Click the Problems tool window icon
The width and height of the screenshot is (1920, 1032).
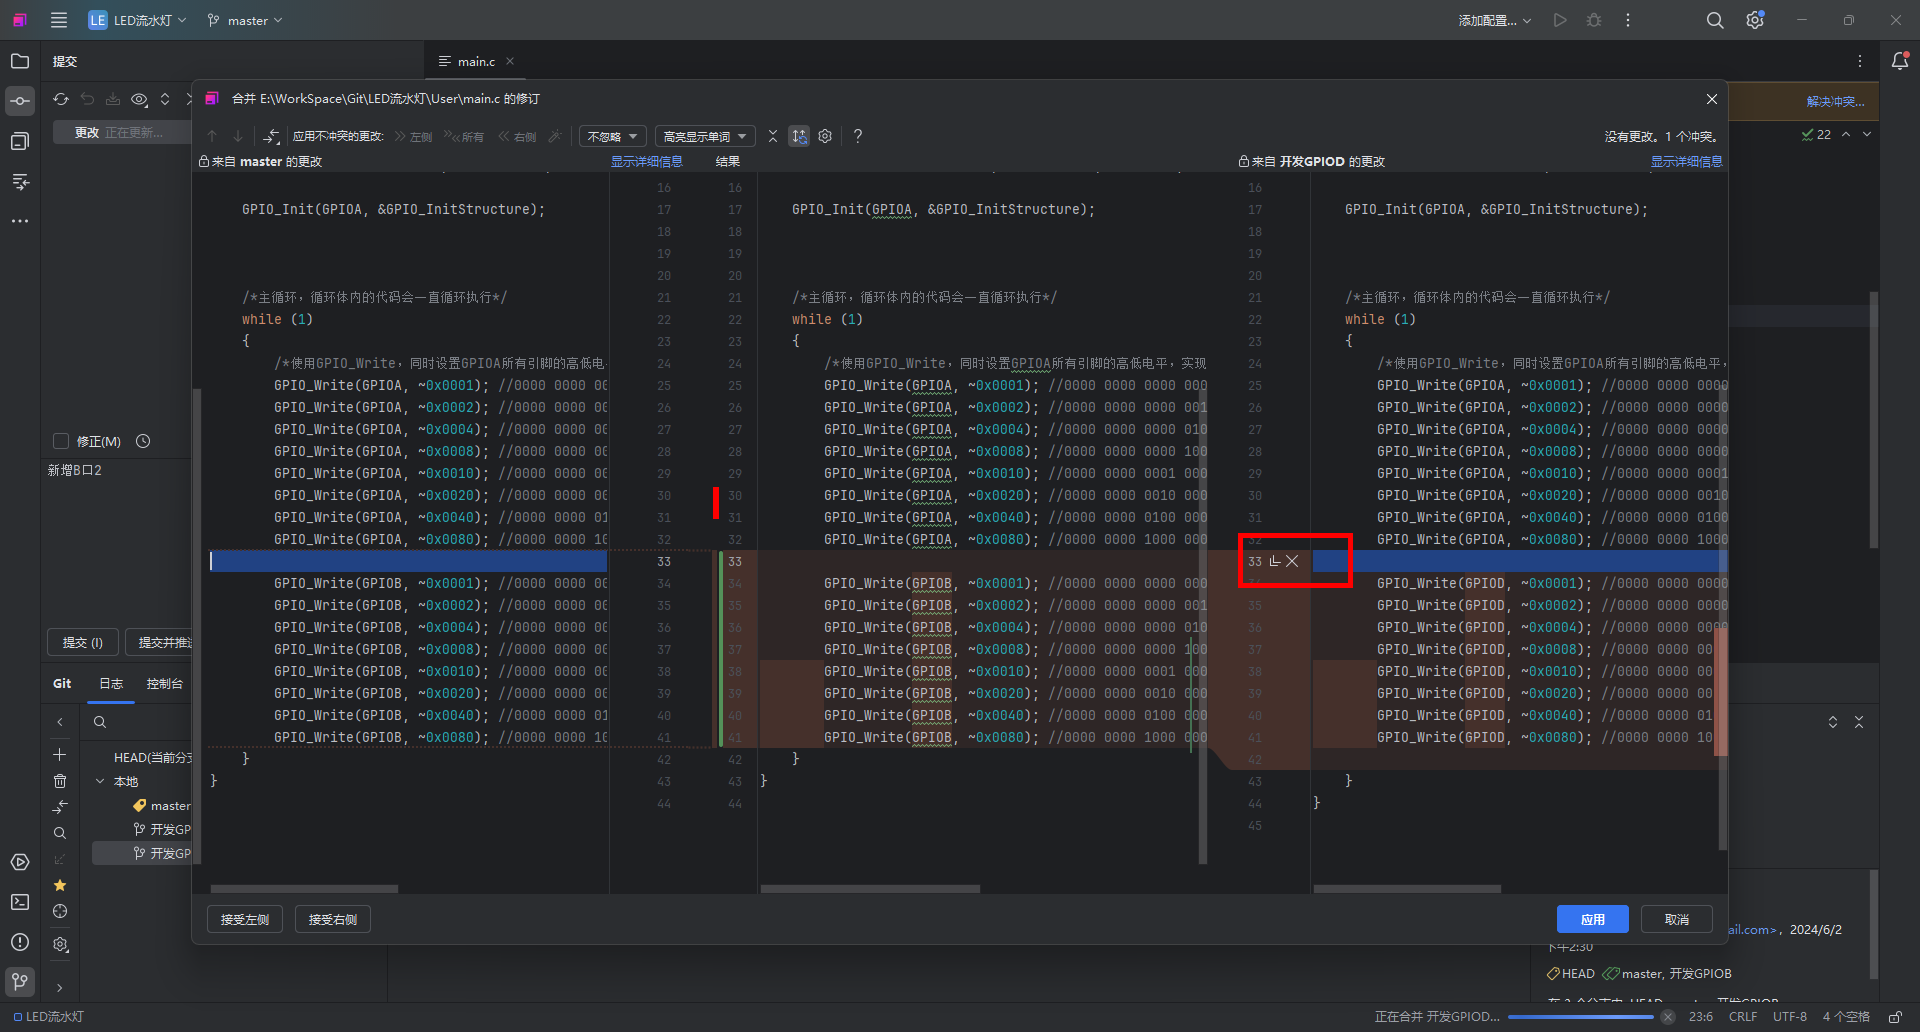(20, 942)
